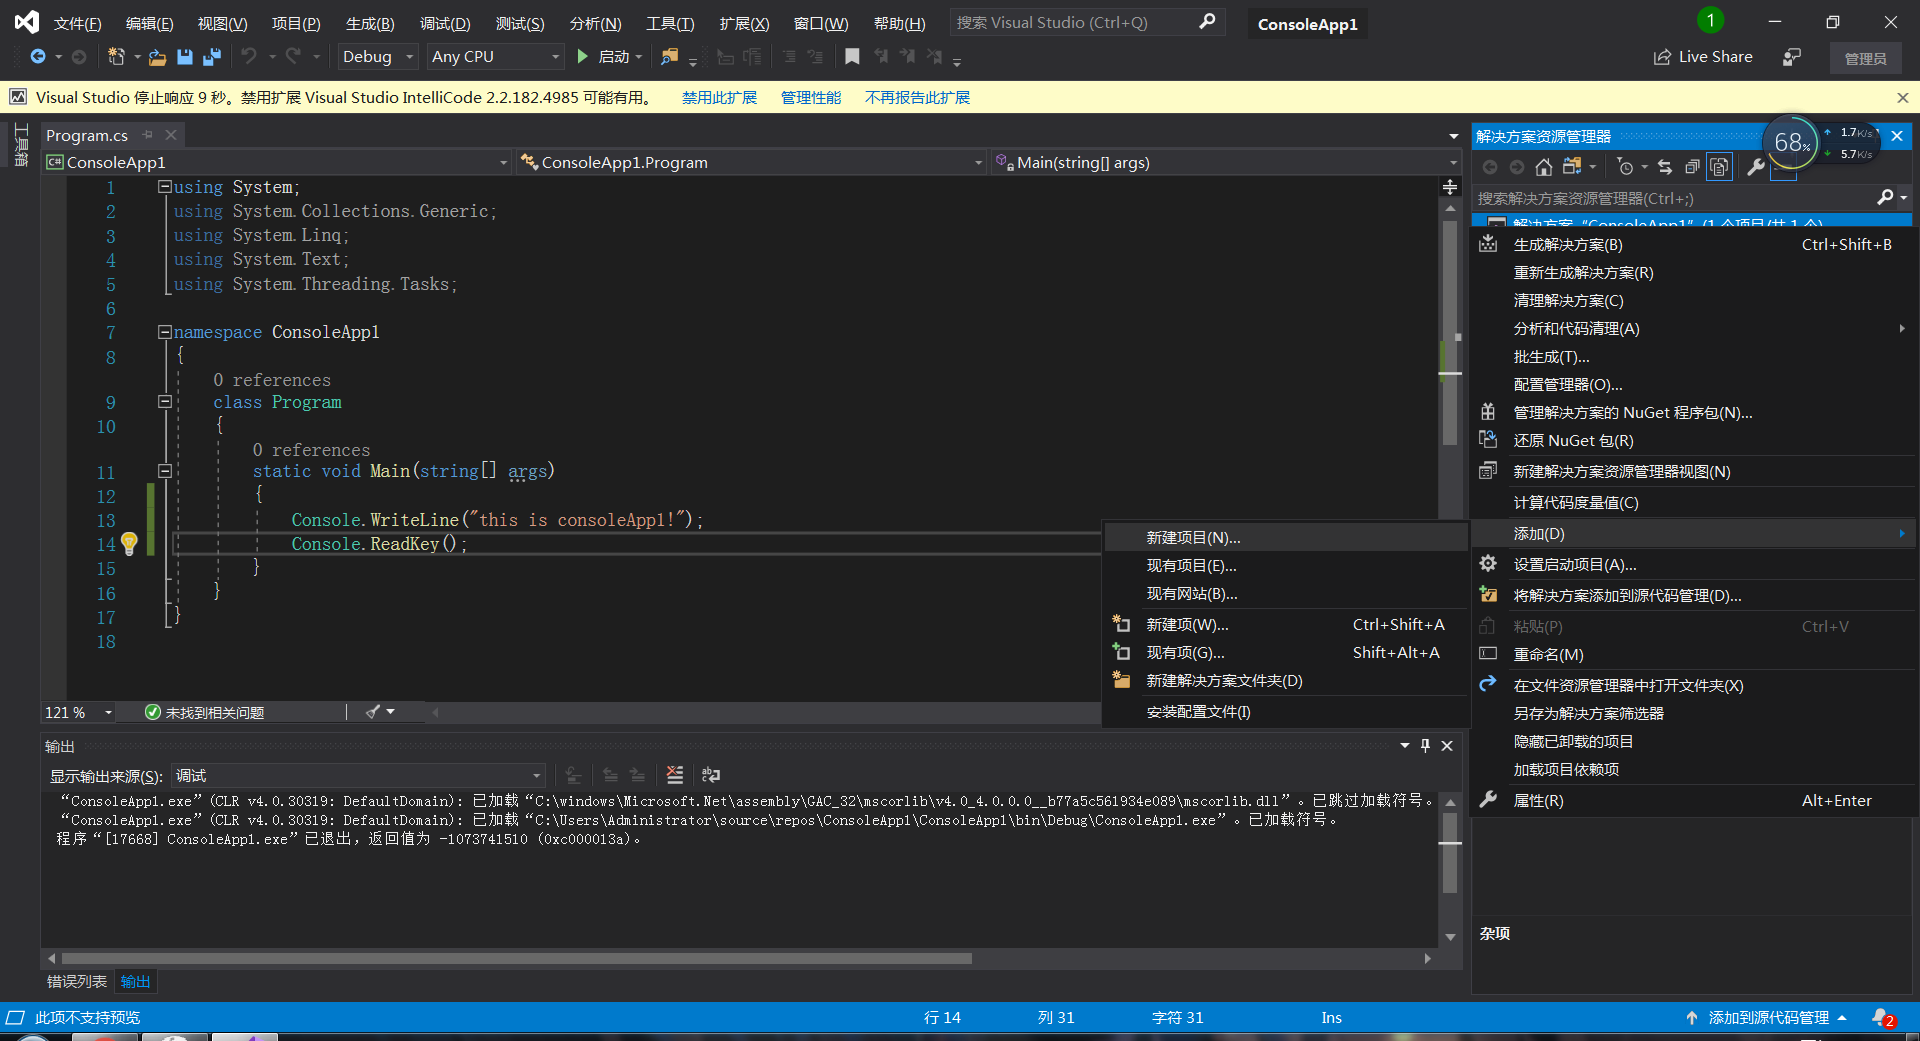The height and width of the screenshot is (1041, 1920).
Task: Collapse the static void Main method block
Action: [x=164, y=471]
